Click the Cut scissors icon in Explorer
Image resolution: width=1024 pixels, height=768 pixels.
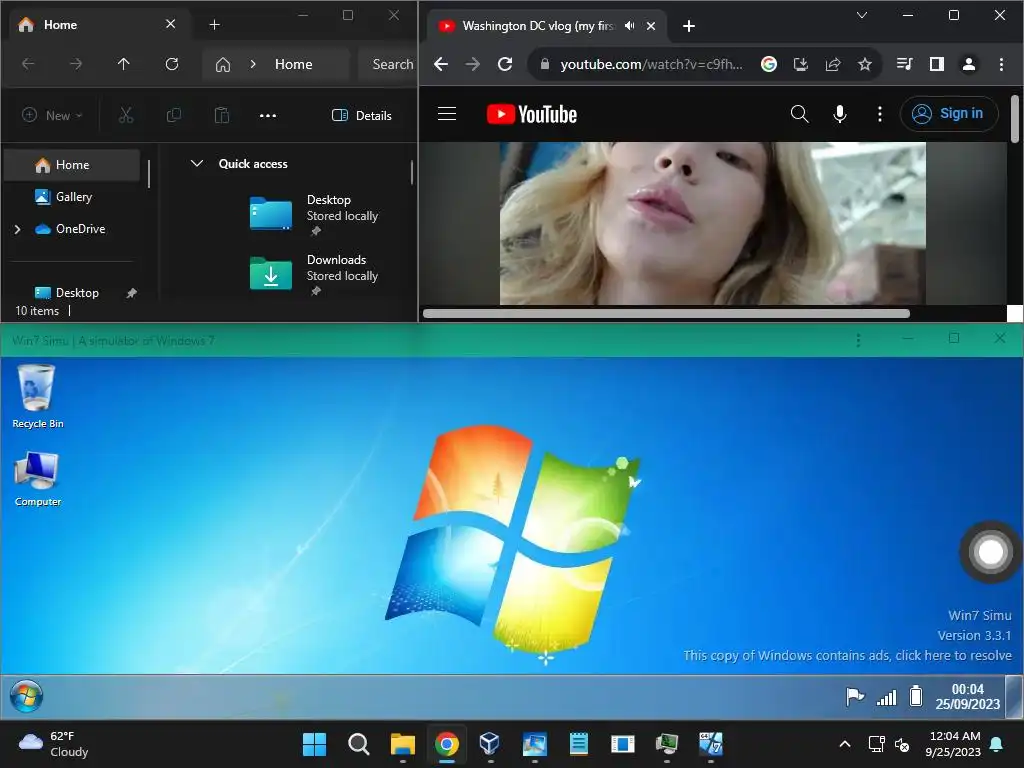click(x=126, y=116)
